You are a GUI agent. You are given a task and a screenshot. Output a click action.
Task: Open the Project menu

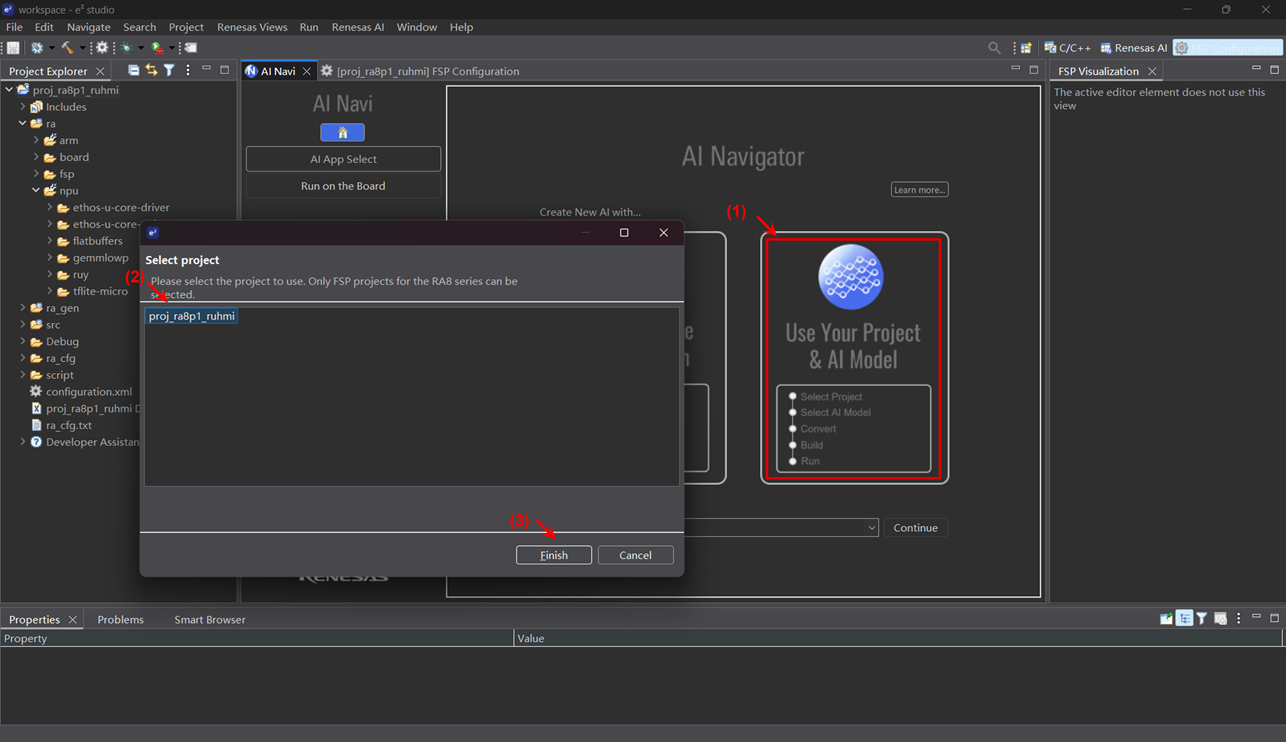coord(186,27)
